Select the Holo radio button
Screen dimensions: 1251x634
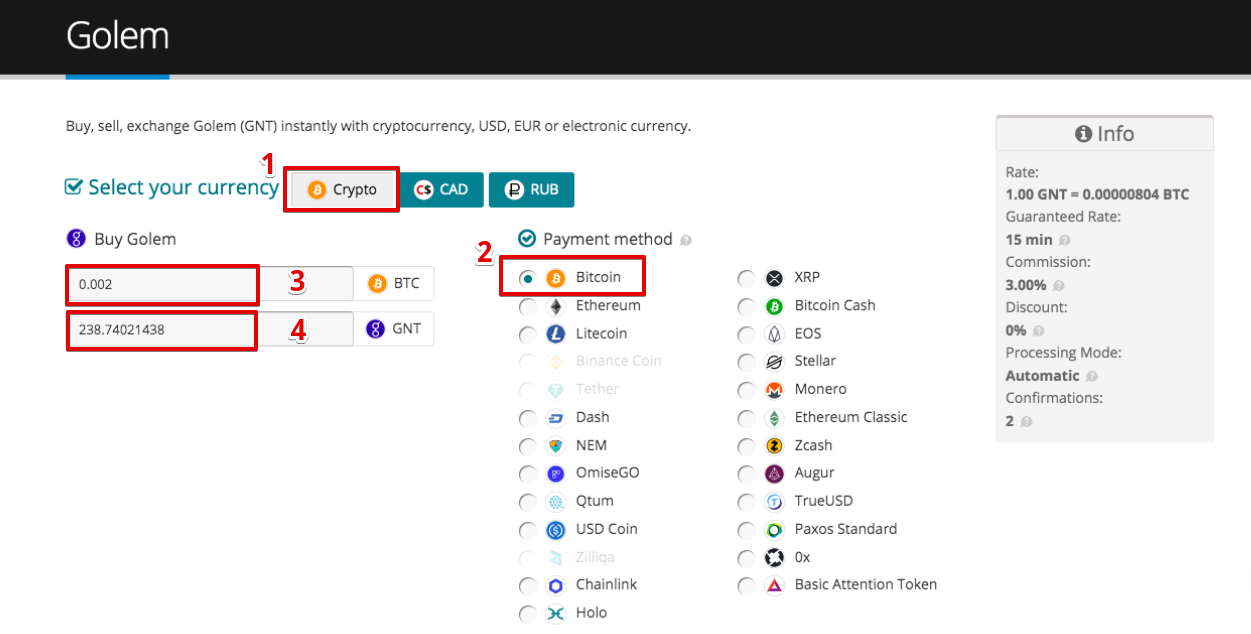527,614
